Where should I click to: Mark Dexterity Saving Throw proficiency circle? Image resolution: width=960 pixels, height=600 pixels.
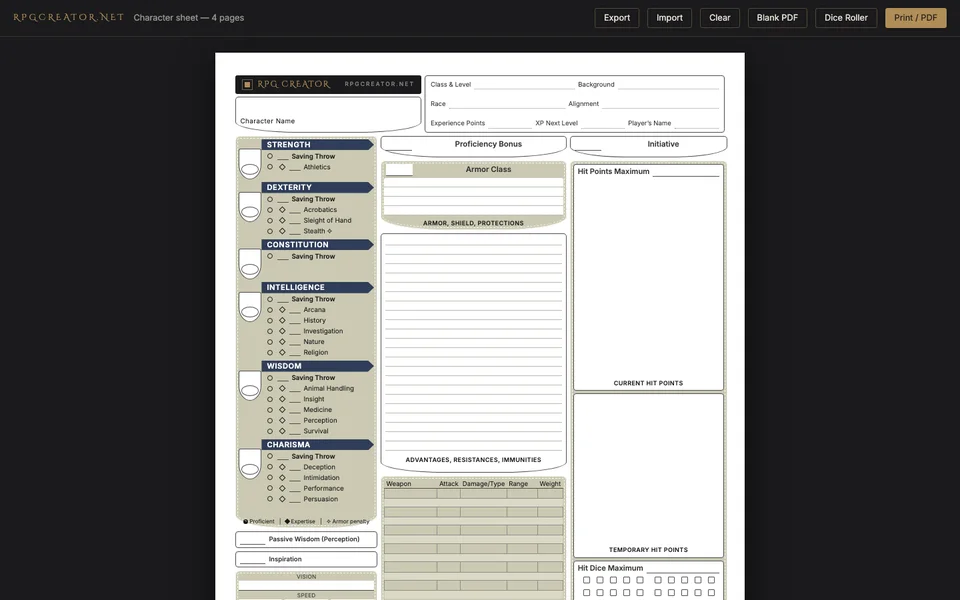click(270, 199)
